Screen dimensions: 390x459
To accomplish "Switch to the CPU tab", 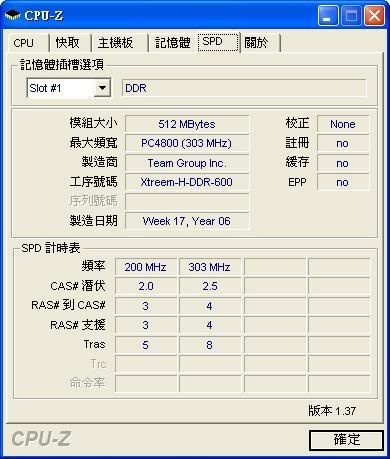I will point(28,43).
